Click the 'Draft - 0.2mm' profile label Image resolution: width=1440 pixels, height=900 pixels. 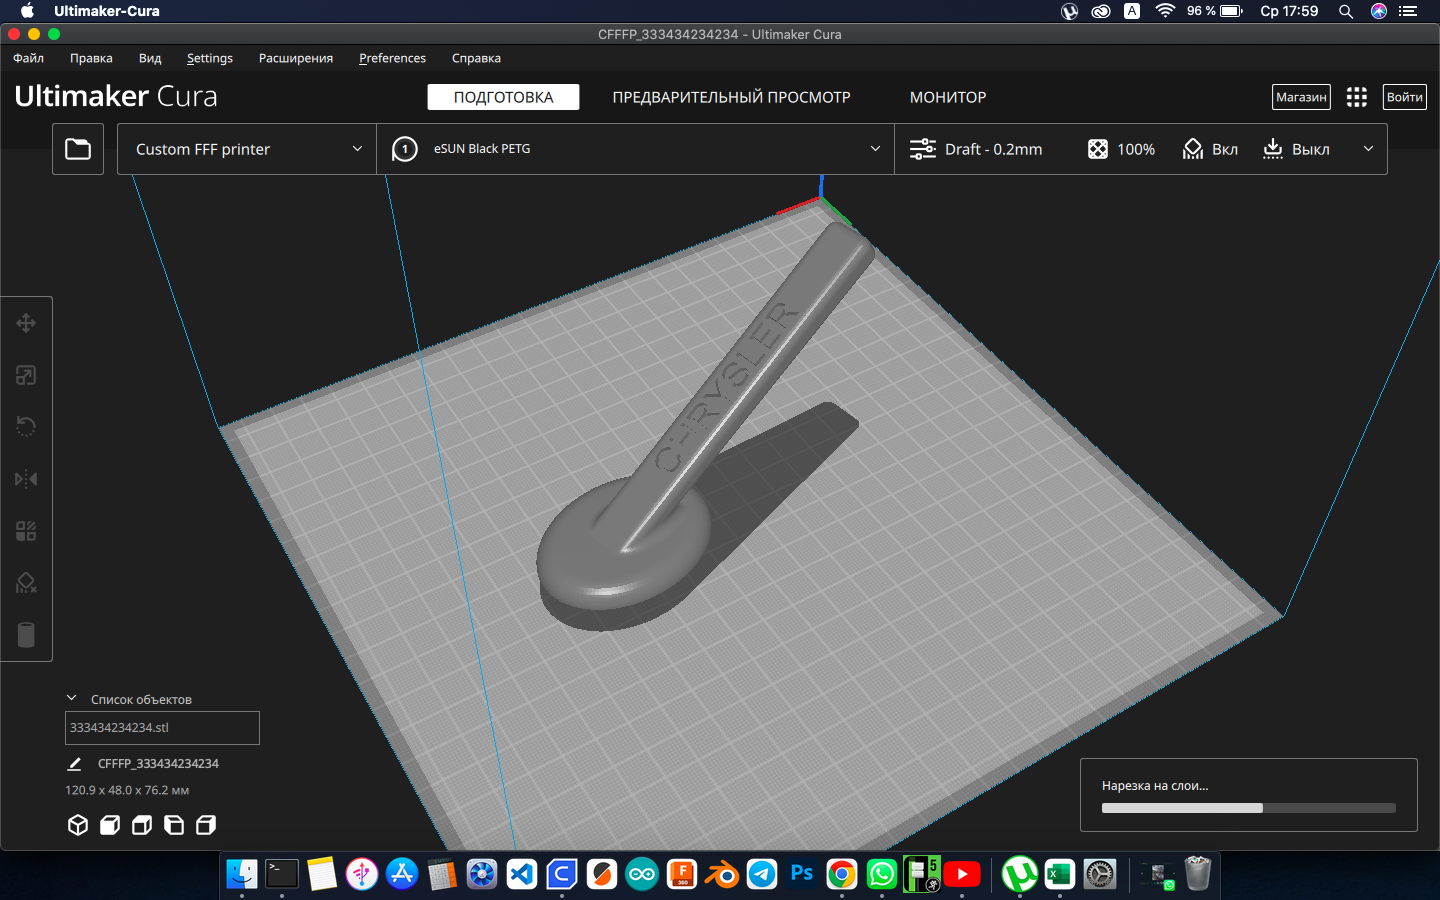pos(993,149)
